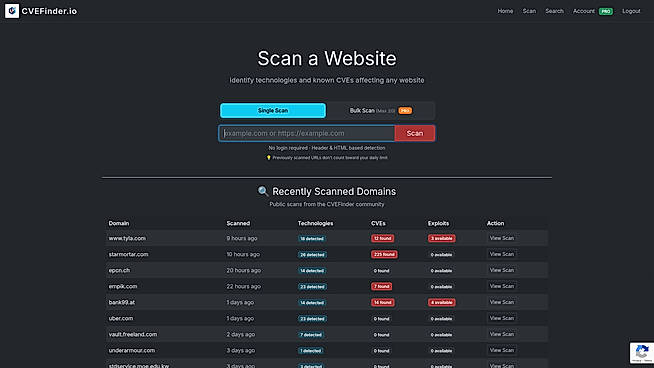Click the reCAPTCHA badge icon
654x368 pixels.
click(642, 353)
